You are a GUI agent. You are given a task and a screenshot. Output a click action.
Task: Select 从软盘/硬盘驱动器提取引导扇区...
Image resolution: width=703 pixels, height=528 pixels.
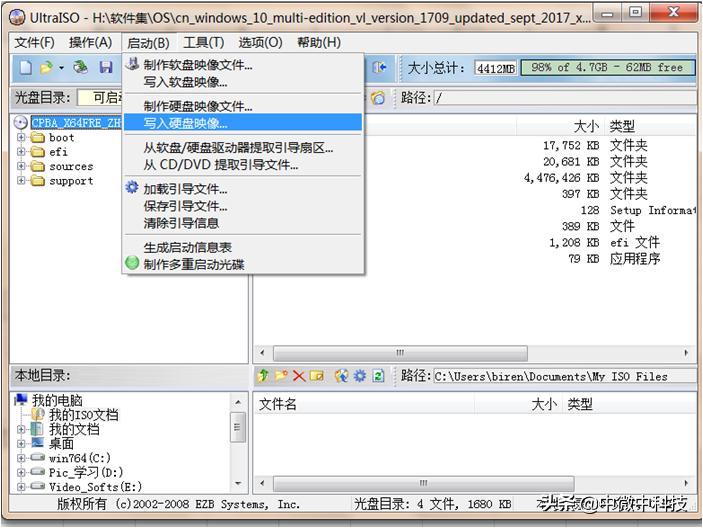point(243,147)
